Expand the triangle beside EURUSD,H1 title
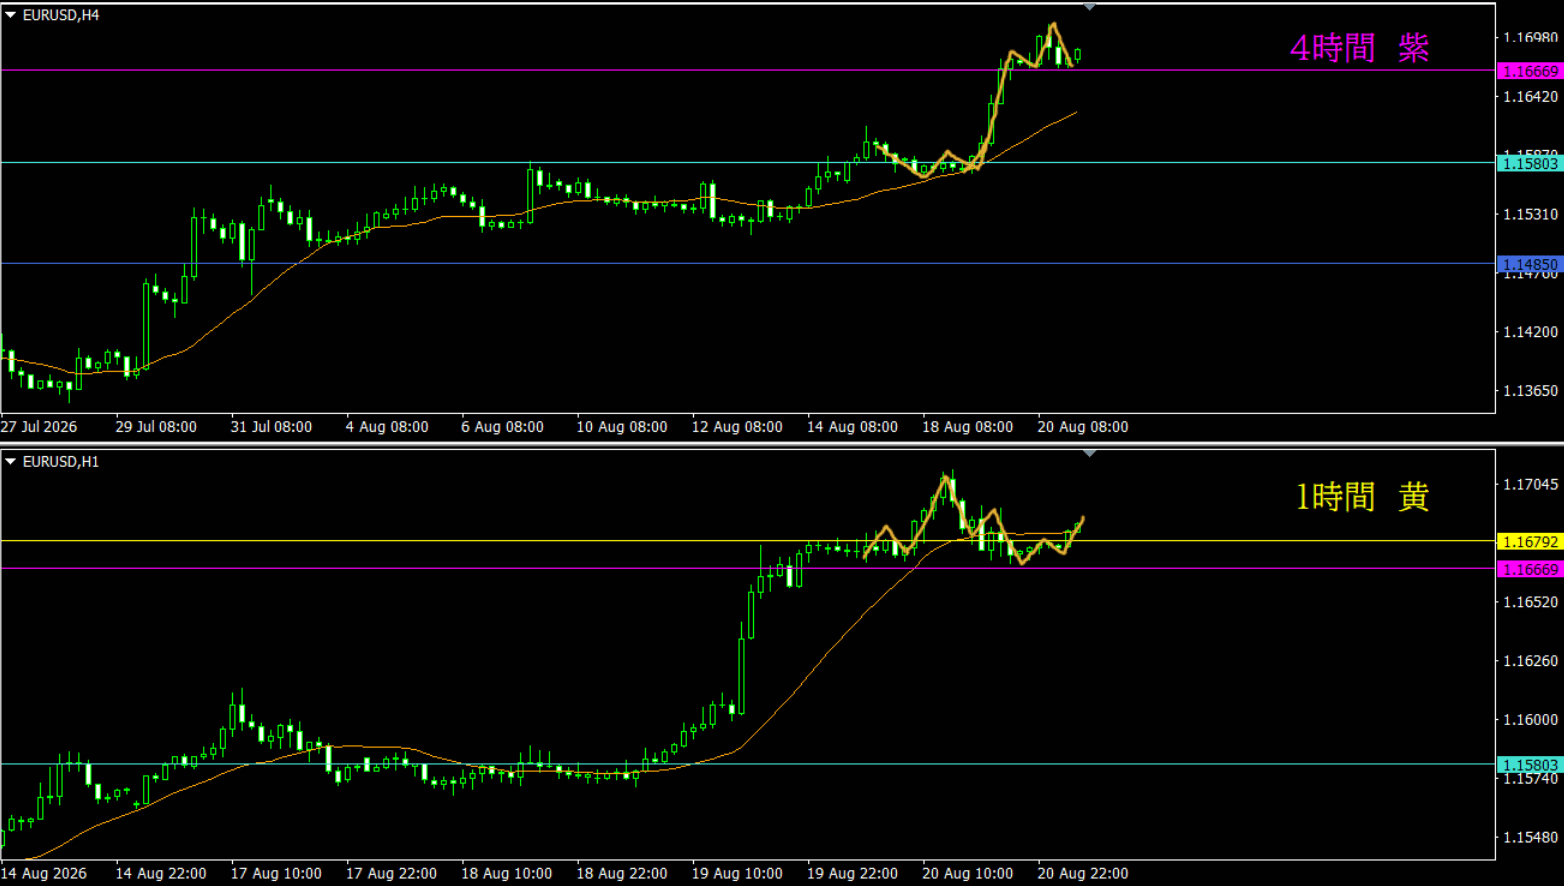This screenshot has width=1564, height=886. coord(11,462)
